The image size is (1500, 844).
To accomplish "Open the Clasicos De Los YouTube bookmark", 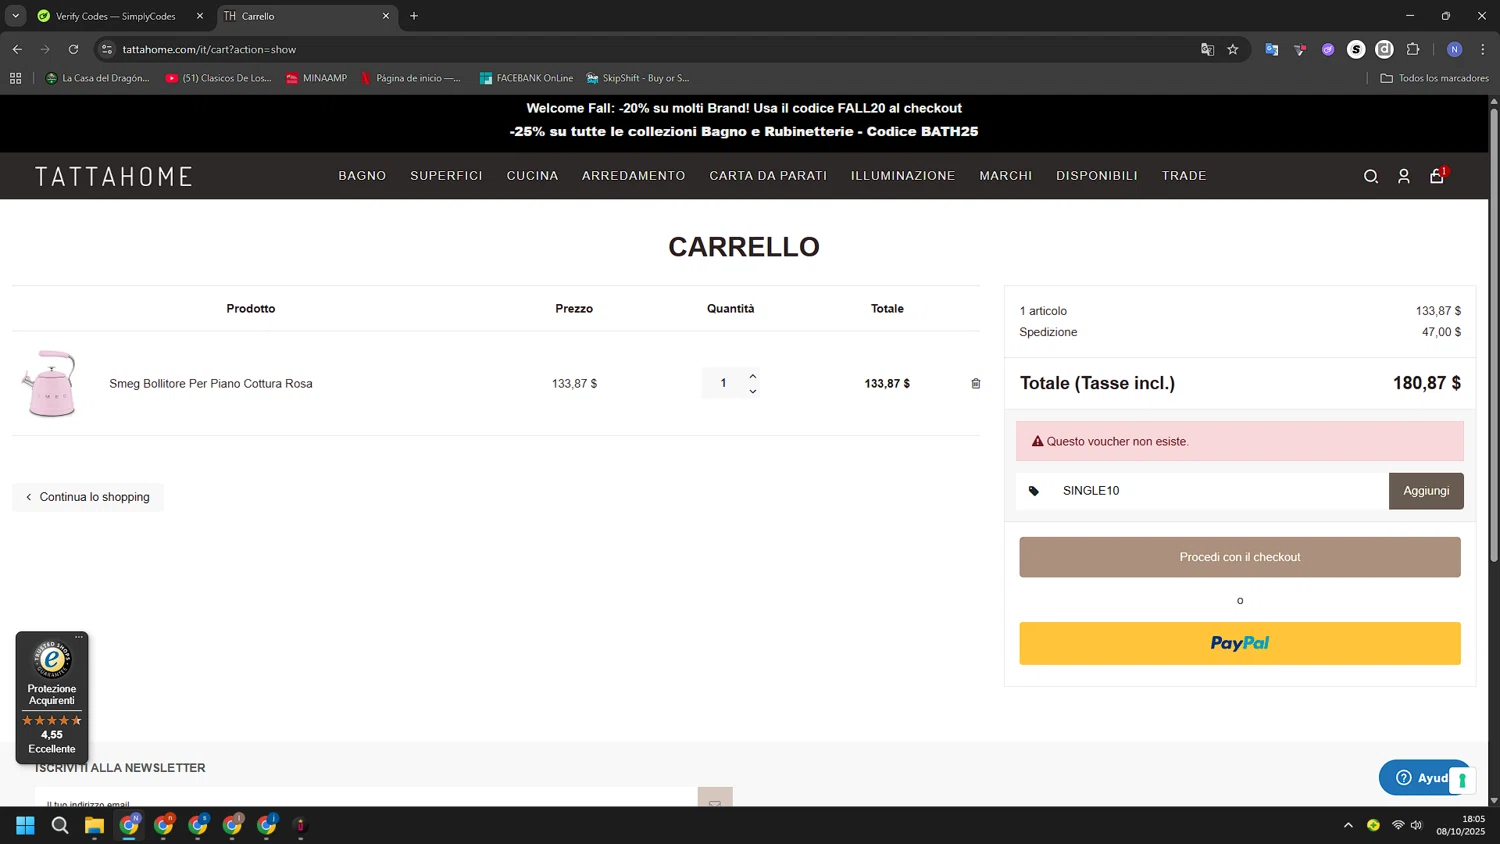I will [219, 78].
